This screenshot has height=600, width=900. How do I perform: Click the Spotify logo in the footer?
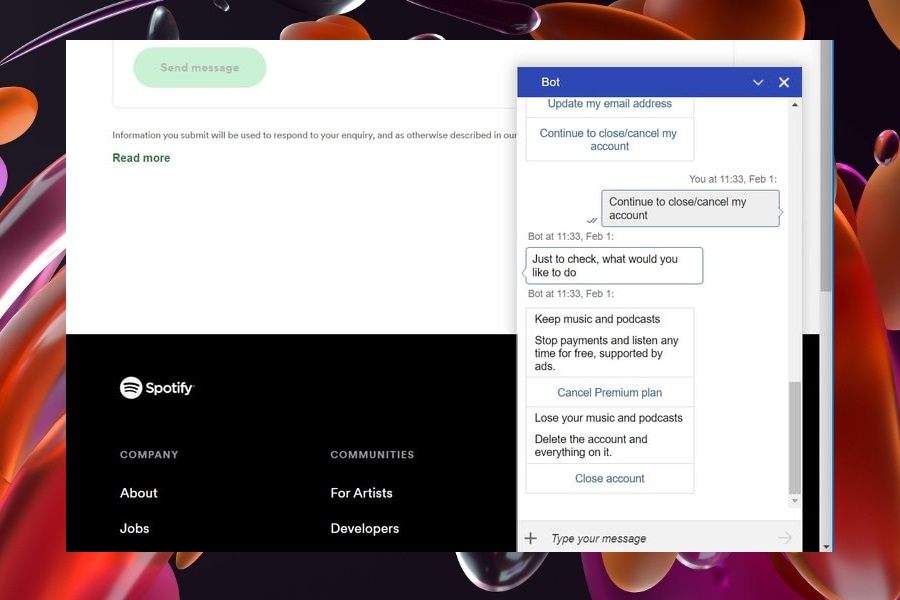tap(156, 387)
